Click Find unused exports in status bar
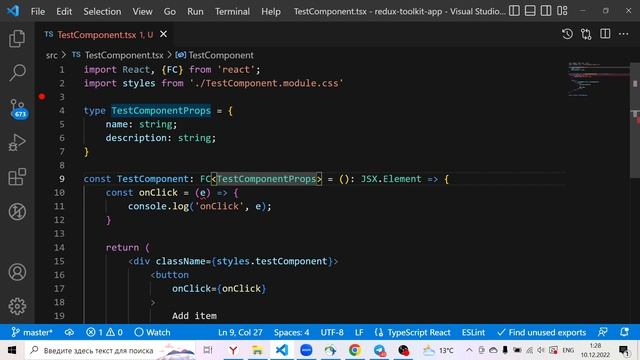 tap(542, 332)
